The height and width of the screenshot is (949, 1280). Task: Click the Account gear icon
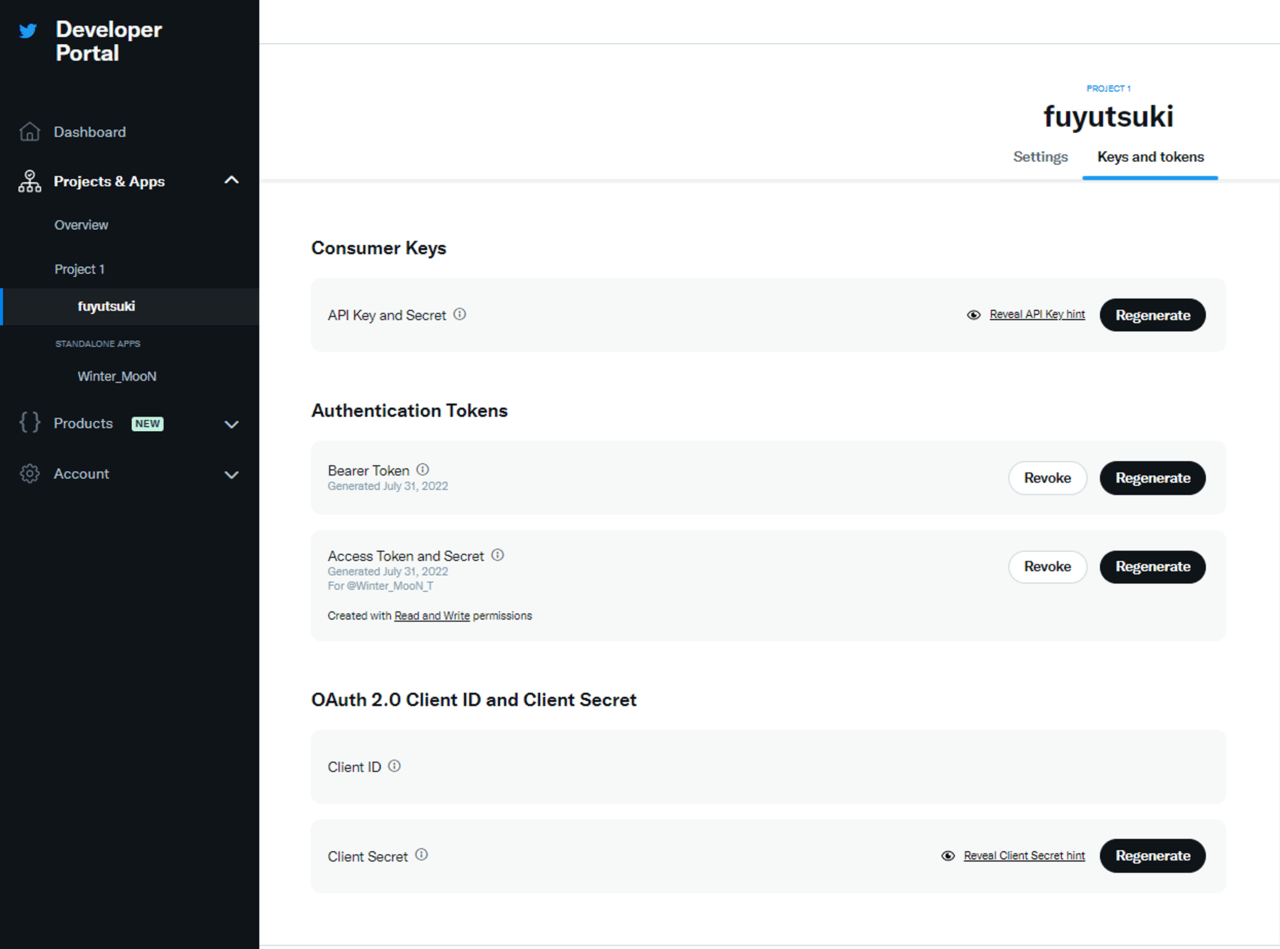(x=30, y=474)
